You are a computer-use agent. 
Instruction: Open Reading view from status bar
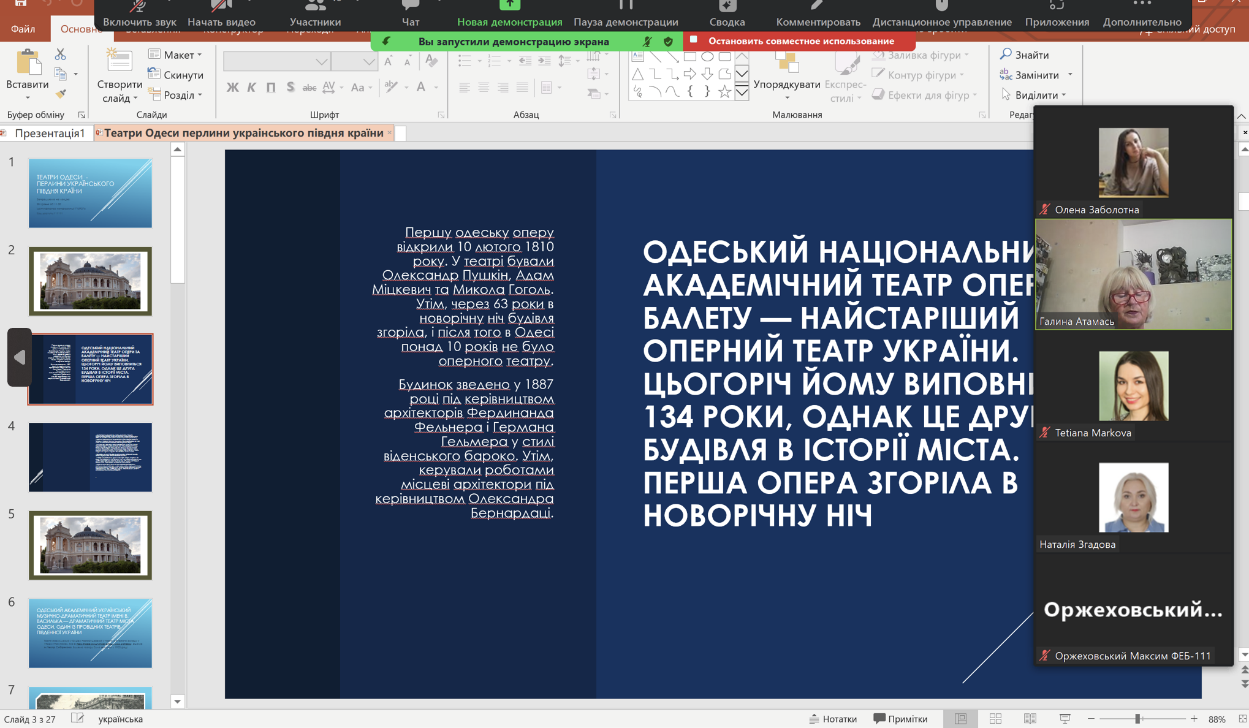[x=1029, y=718]
